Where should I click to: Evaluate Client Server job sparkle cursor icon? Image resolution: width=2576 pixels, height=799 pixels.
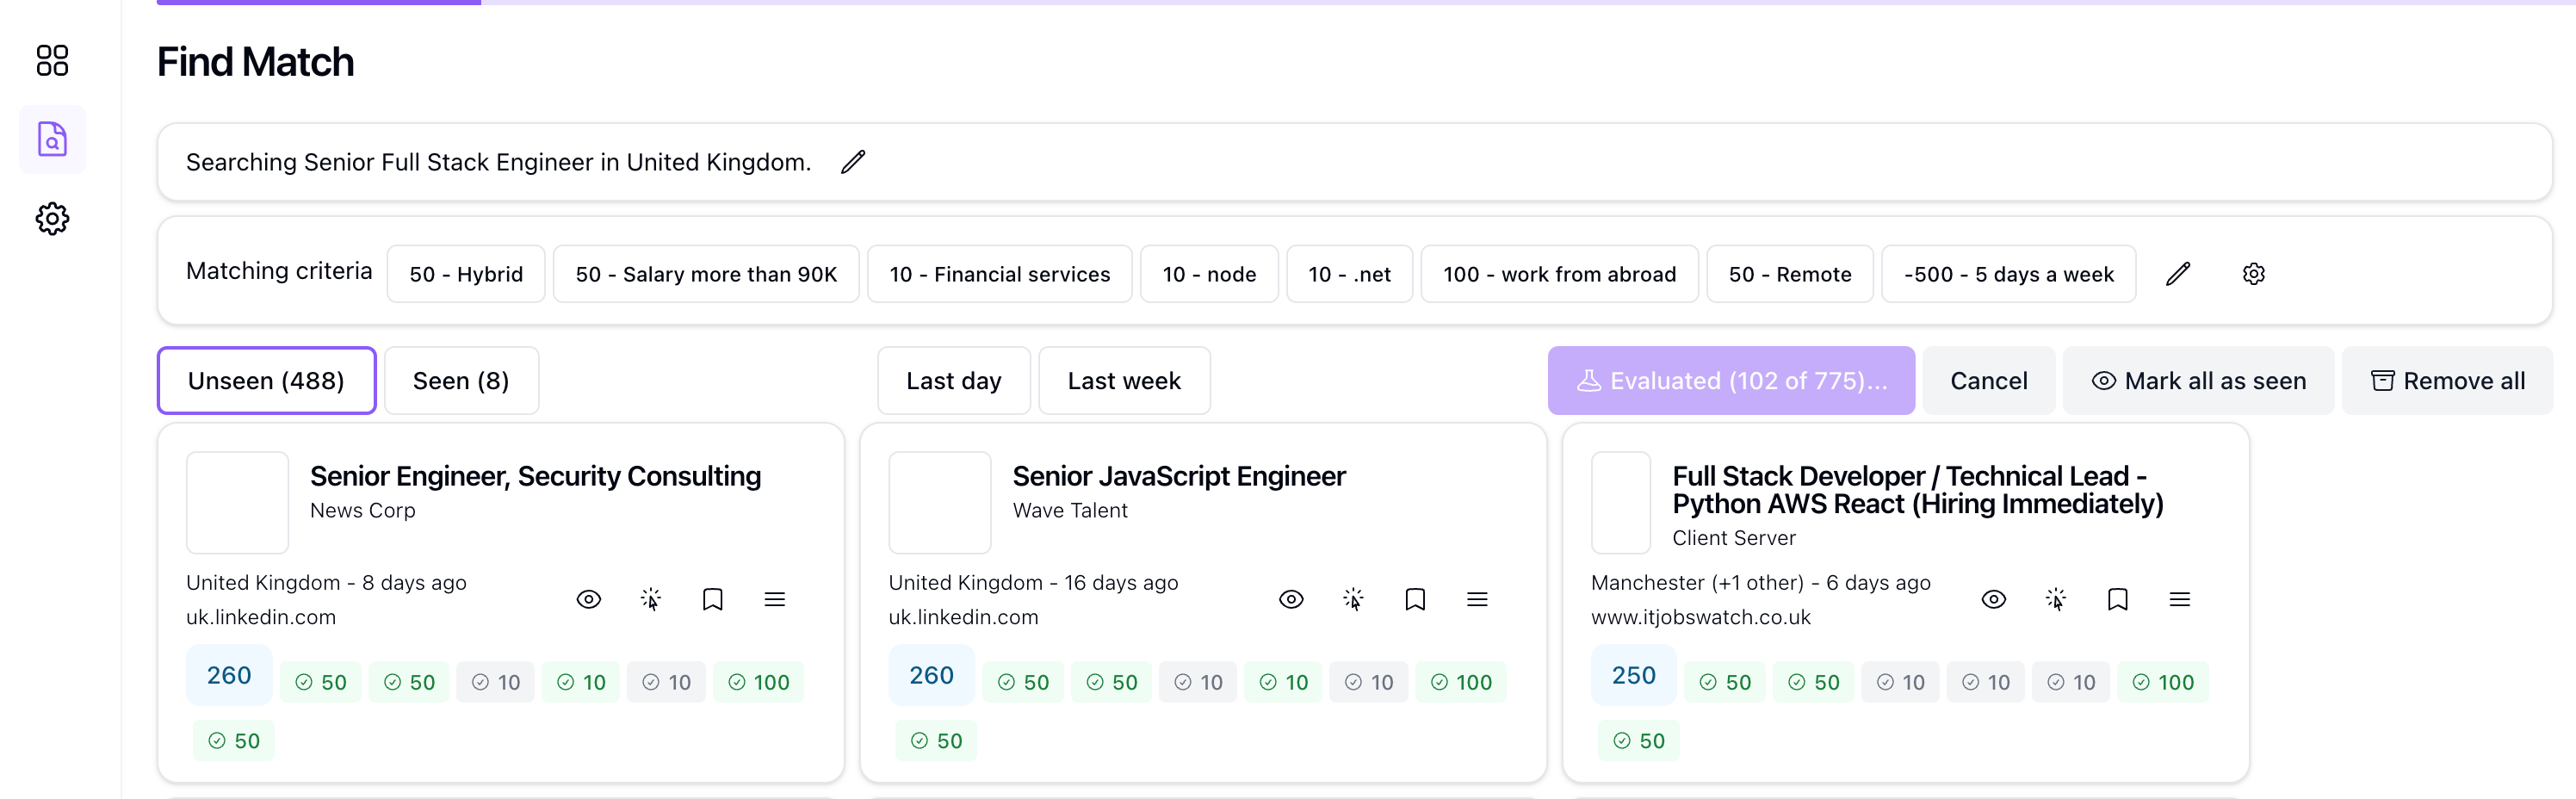tap(2056, 599)
